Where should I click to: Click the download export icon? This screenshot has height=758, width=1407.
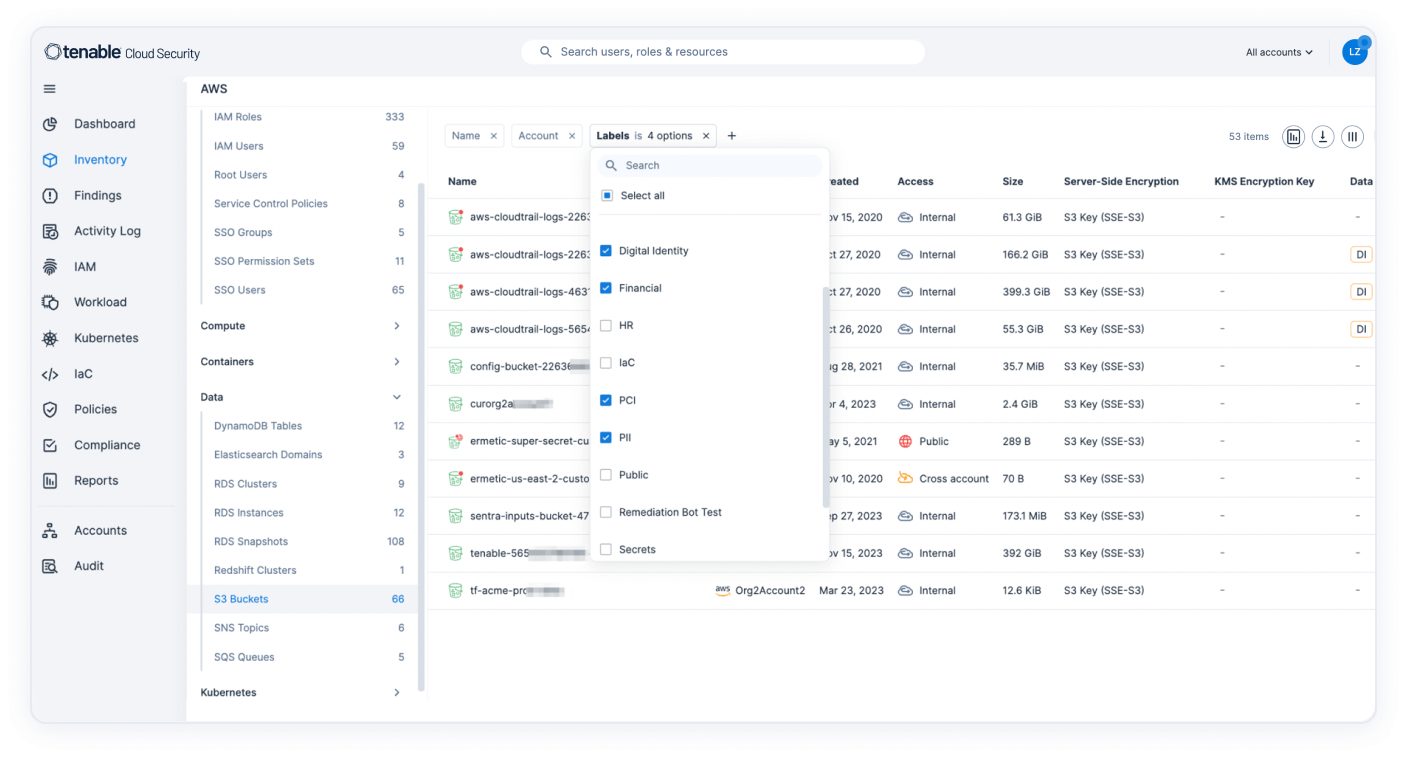(1323, 137)
